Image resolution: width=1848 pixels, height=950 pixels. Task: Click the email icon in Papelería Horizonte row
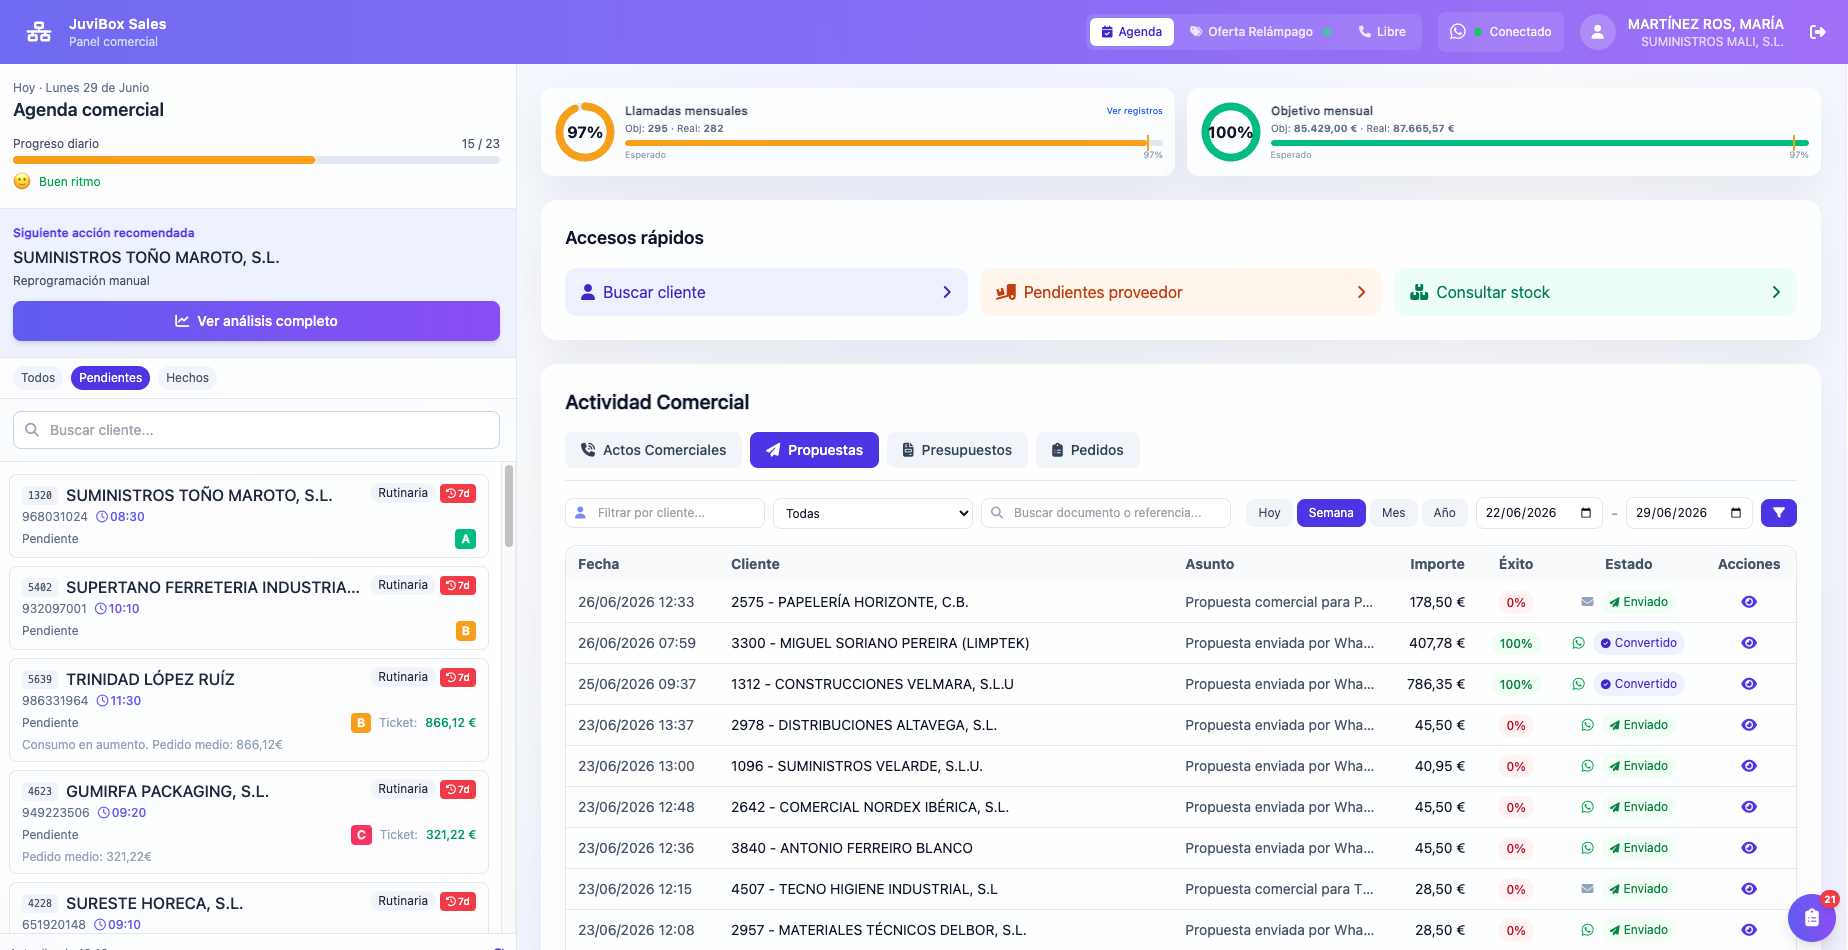[x=1587, y=602]
